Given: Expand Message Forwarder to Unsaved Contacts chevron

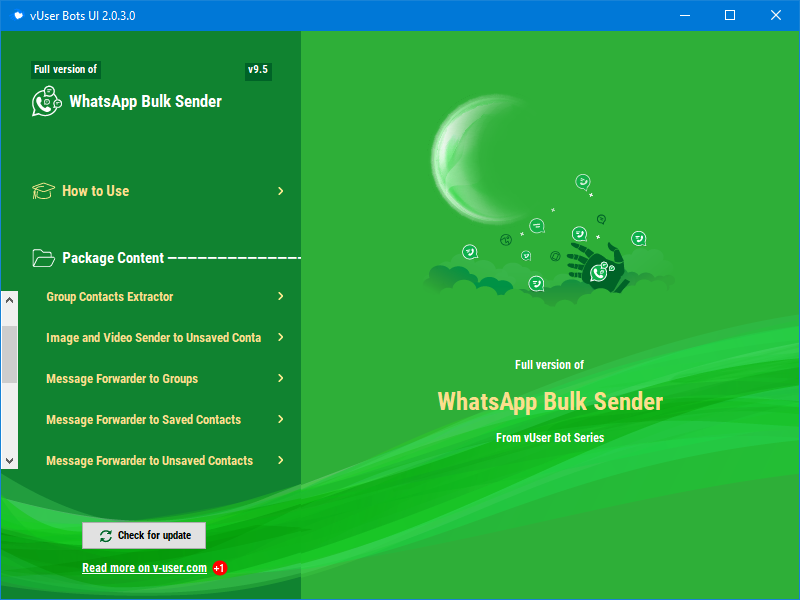Looking at the screenshot, I should [x=281, y=460].
